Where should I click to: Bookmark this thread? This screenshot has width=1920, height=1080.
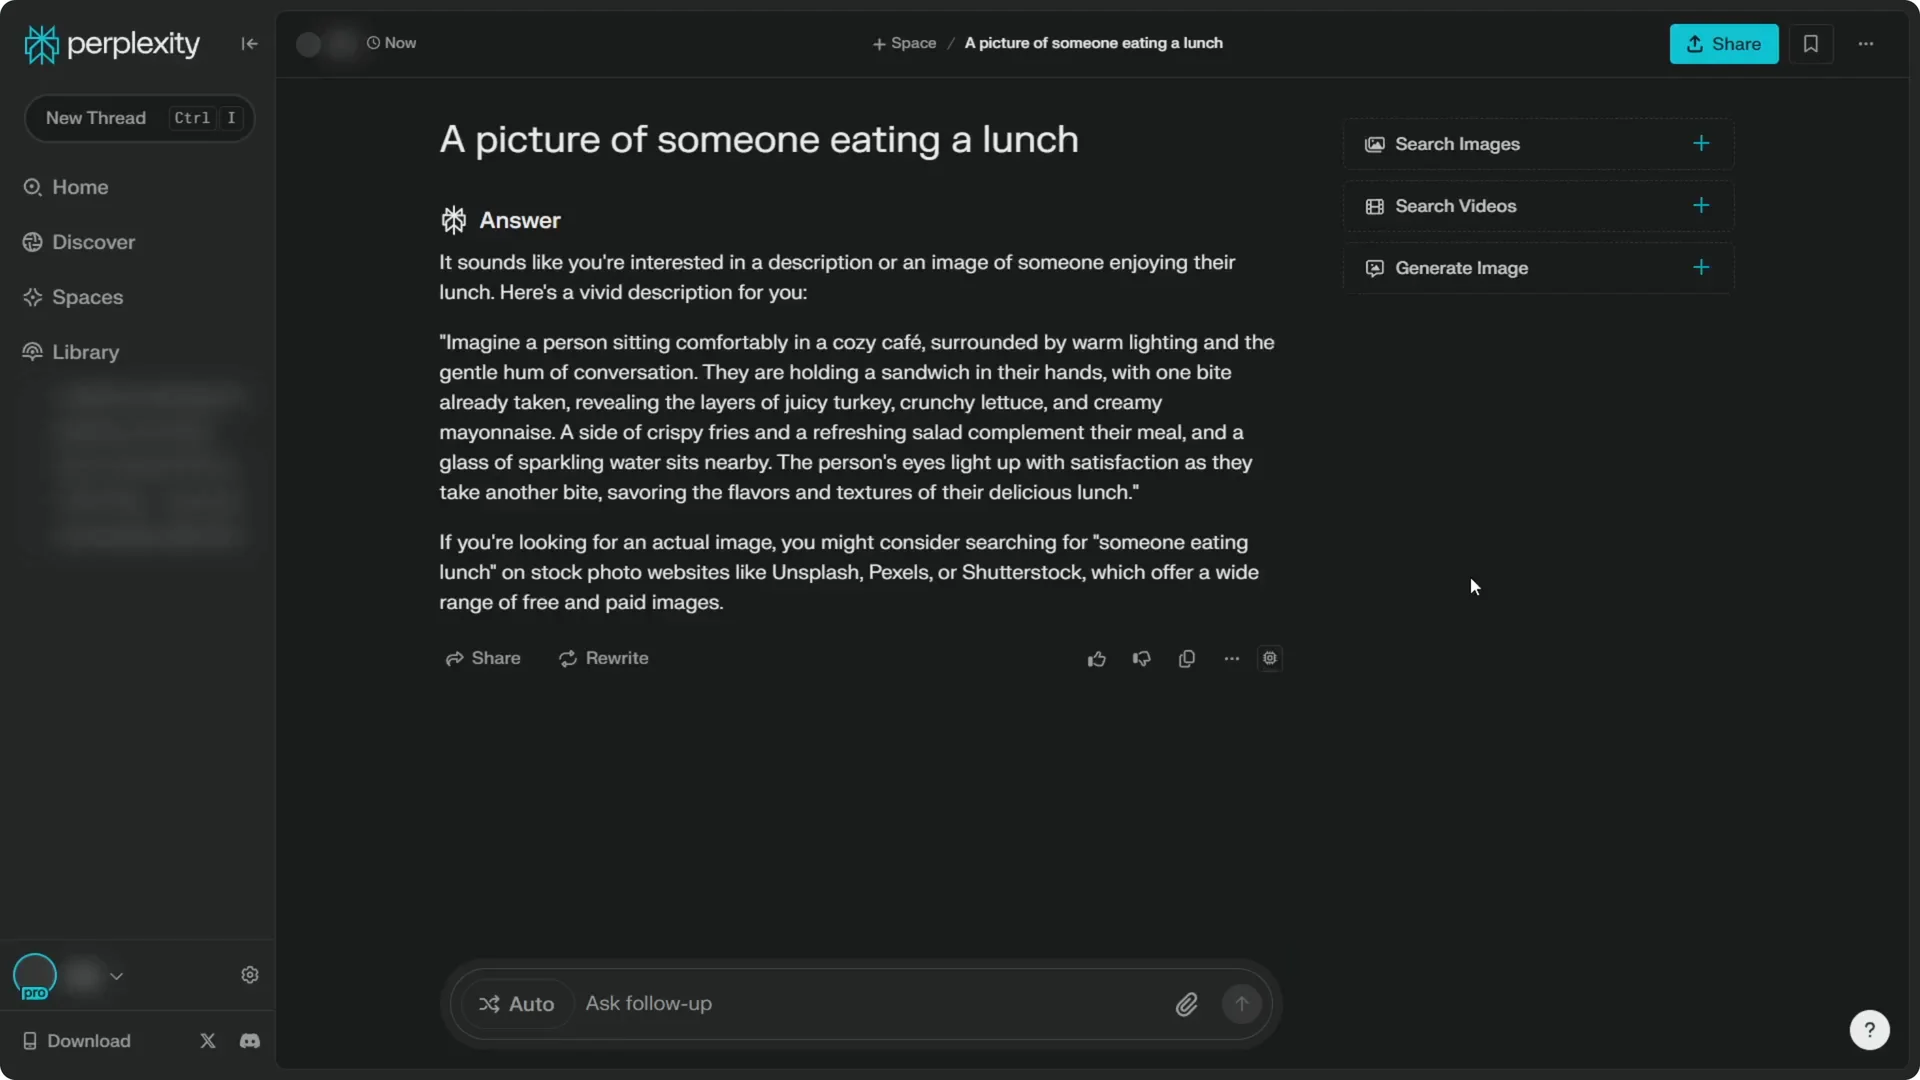point(1810,44)
